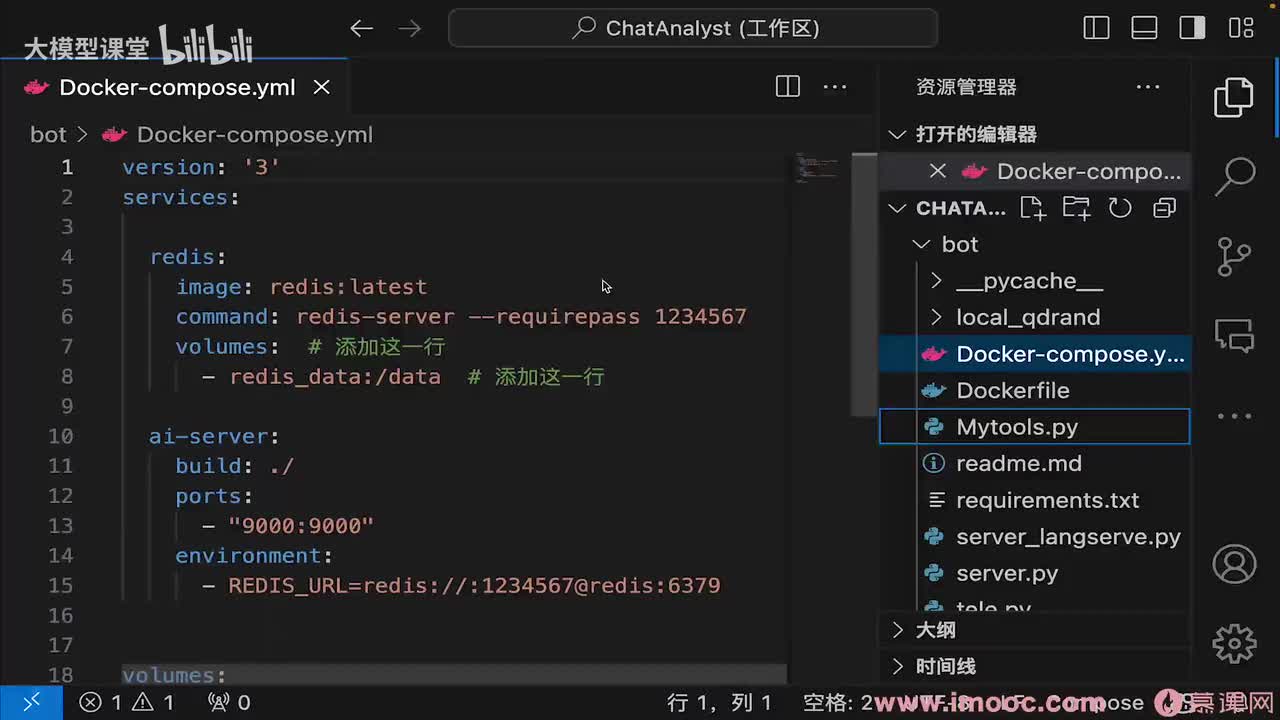The image size is (1280, 720).
Task: Show errors and warnings count
Action: click(x=126, y=703)
